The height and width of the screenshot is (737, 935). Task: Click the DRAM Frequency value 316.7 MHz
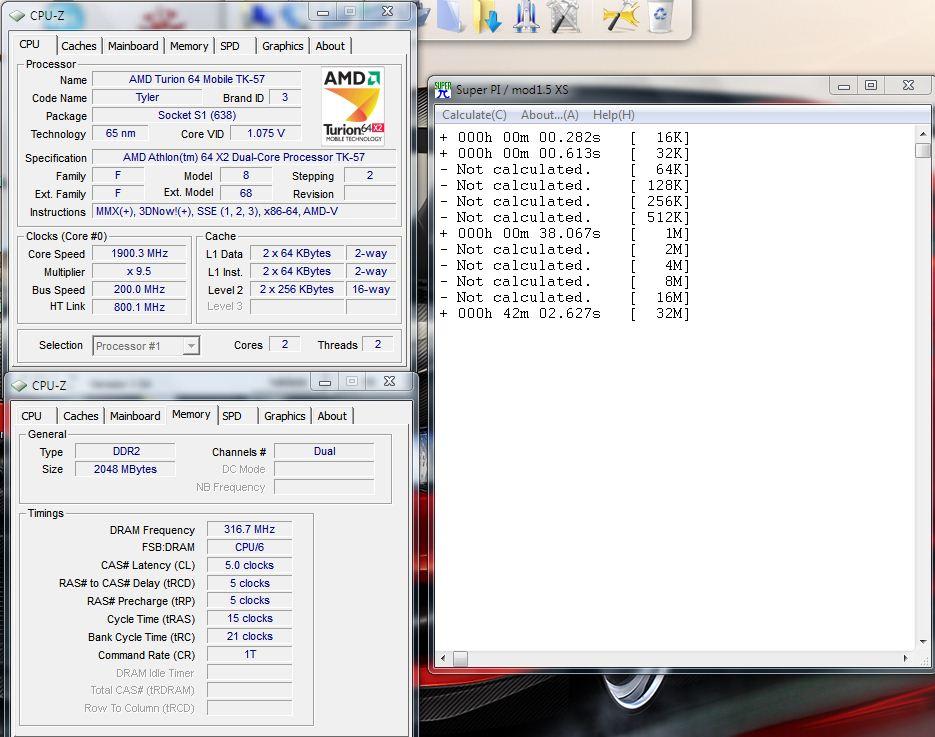pyautogui.click(x=249, y=529)
